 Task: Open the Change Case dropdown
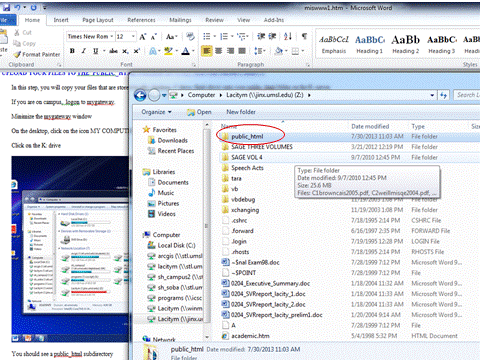point(172,36)
